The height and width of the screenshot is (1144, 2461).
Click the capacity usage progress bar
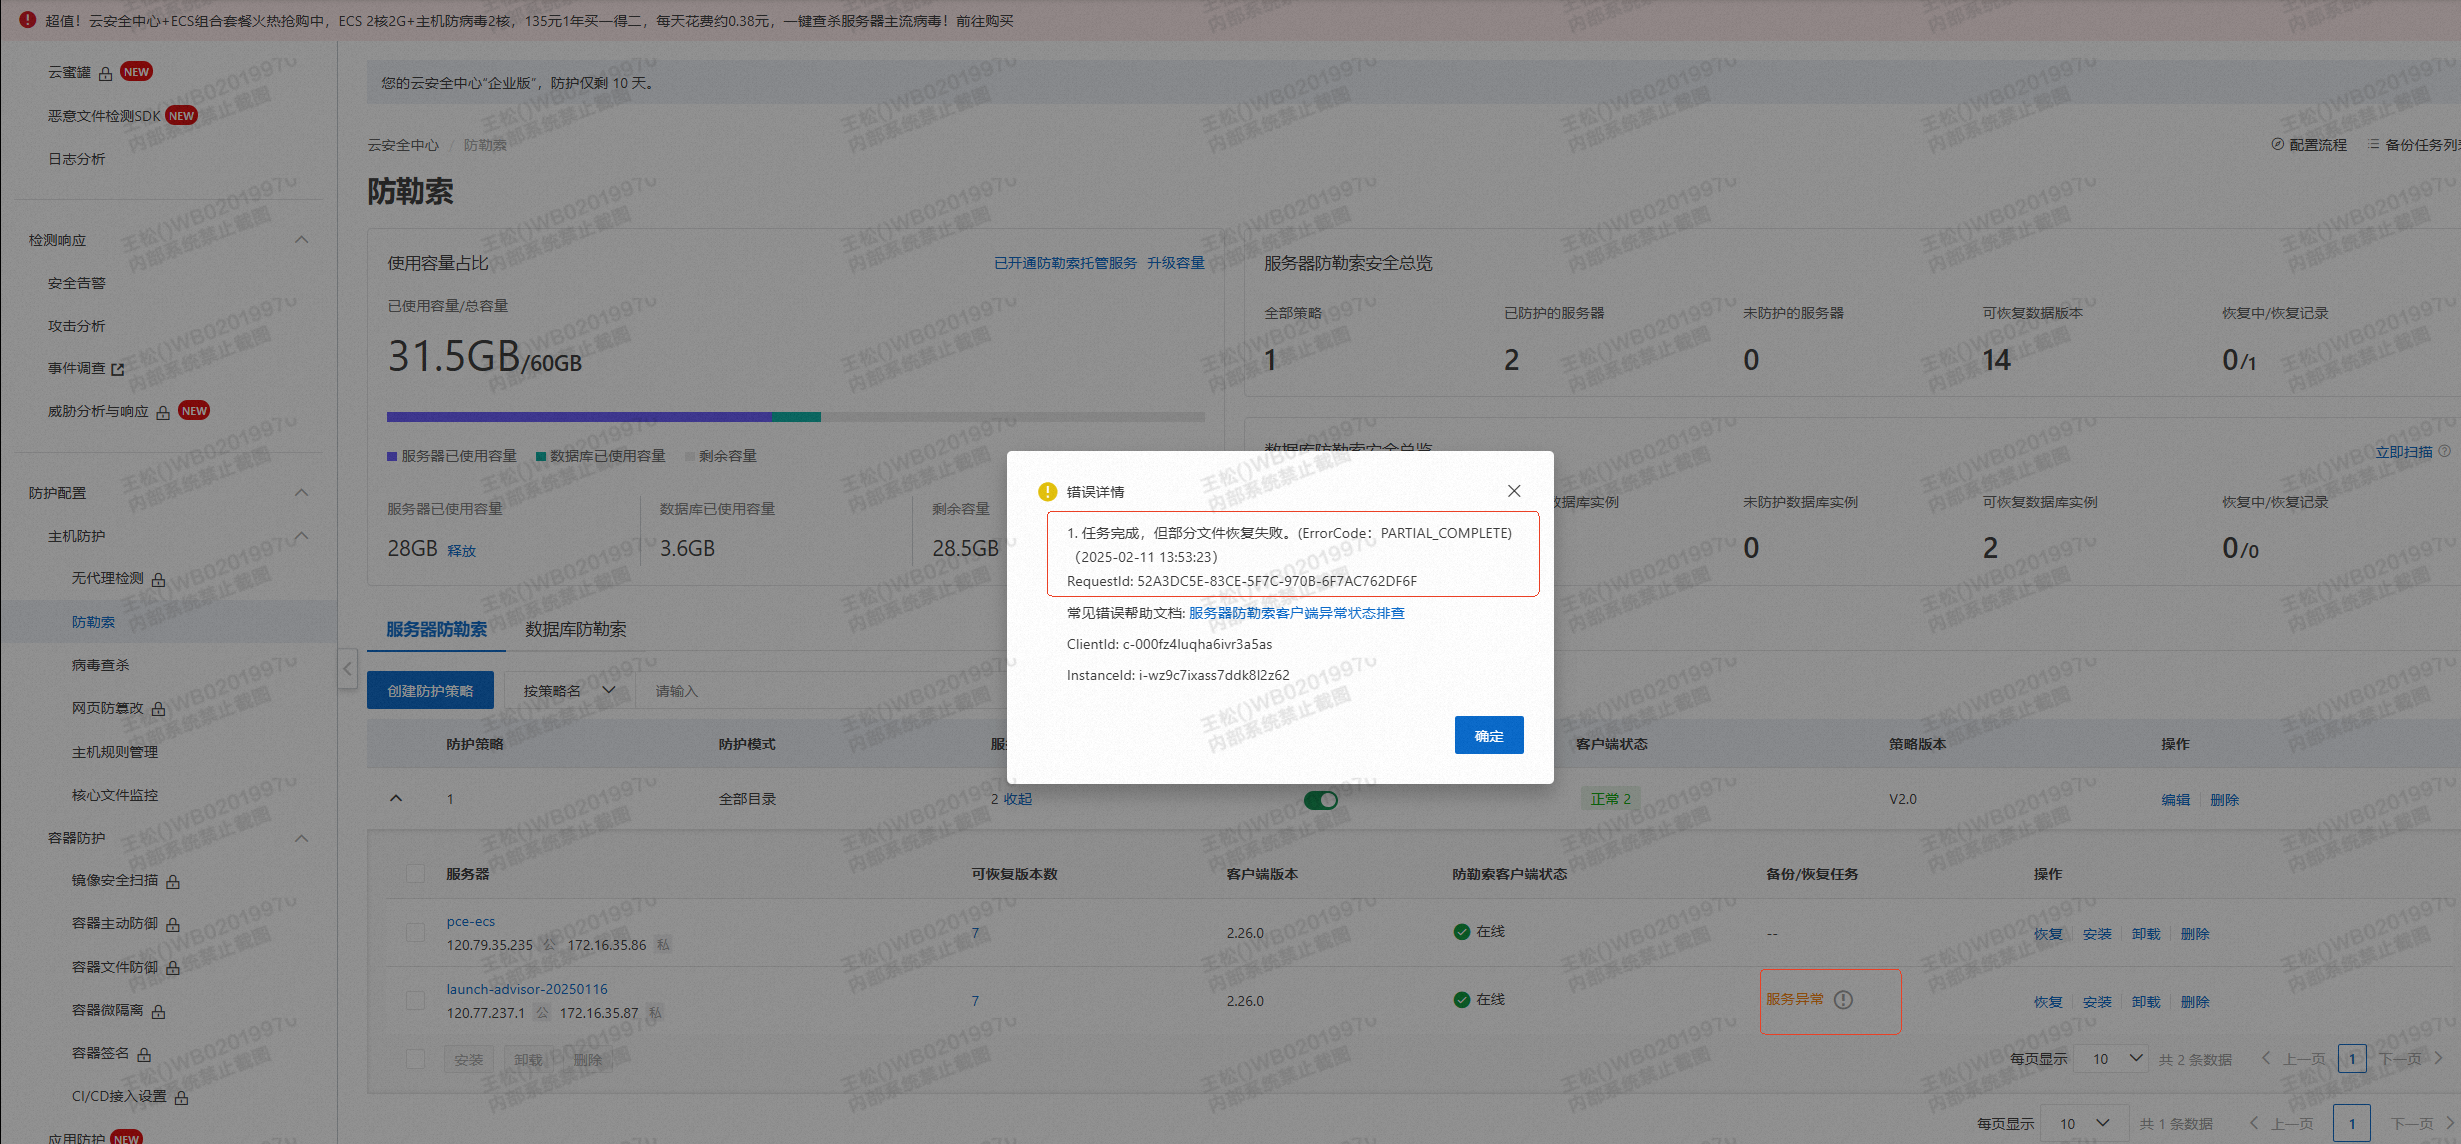coord(795,417)
